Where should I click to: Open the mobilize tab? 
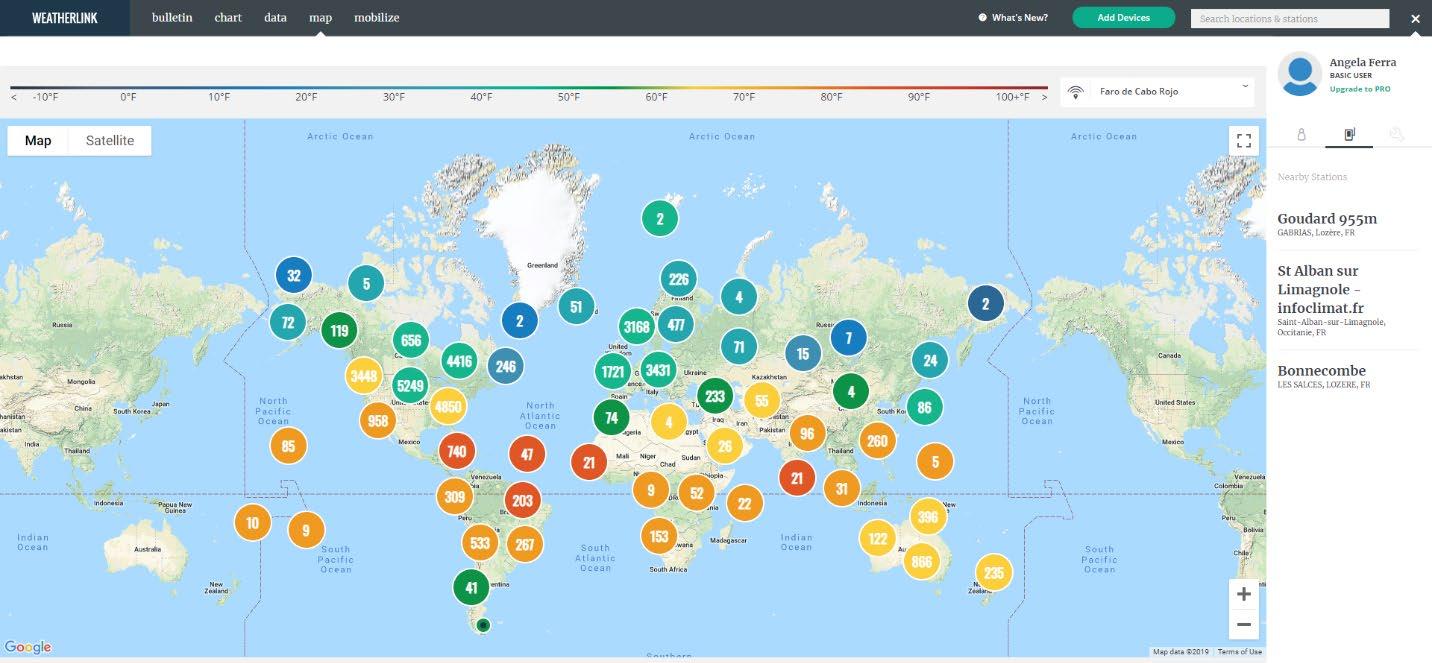(x=376, y=18)
